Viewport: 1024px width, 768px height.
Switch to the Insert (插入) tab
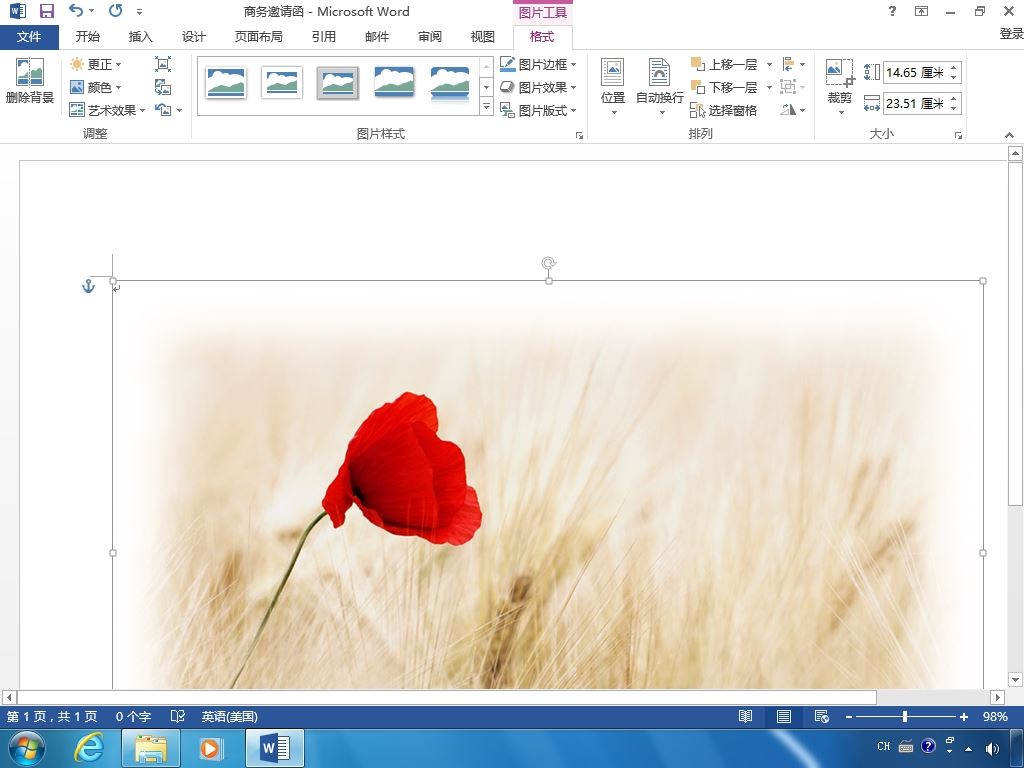(x=140, y=37)
